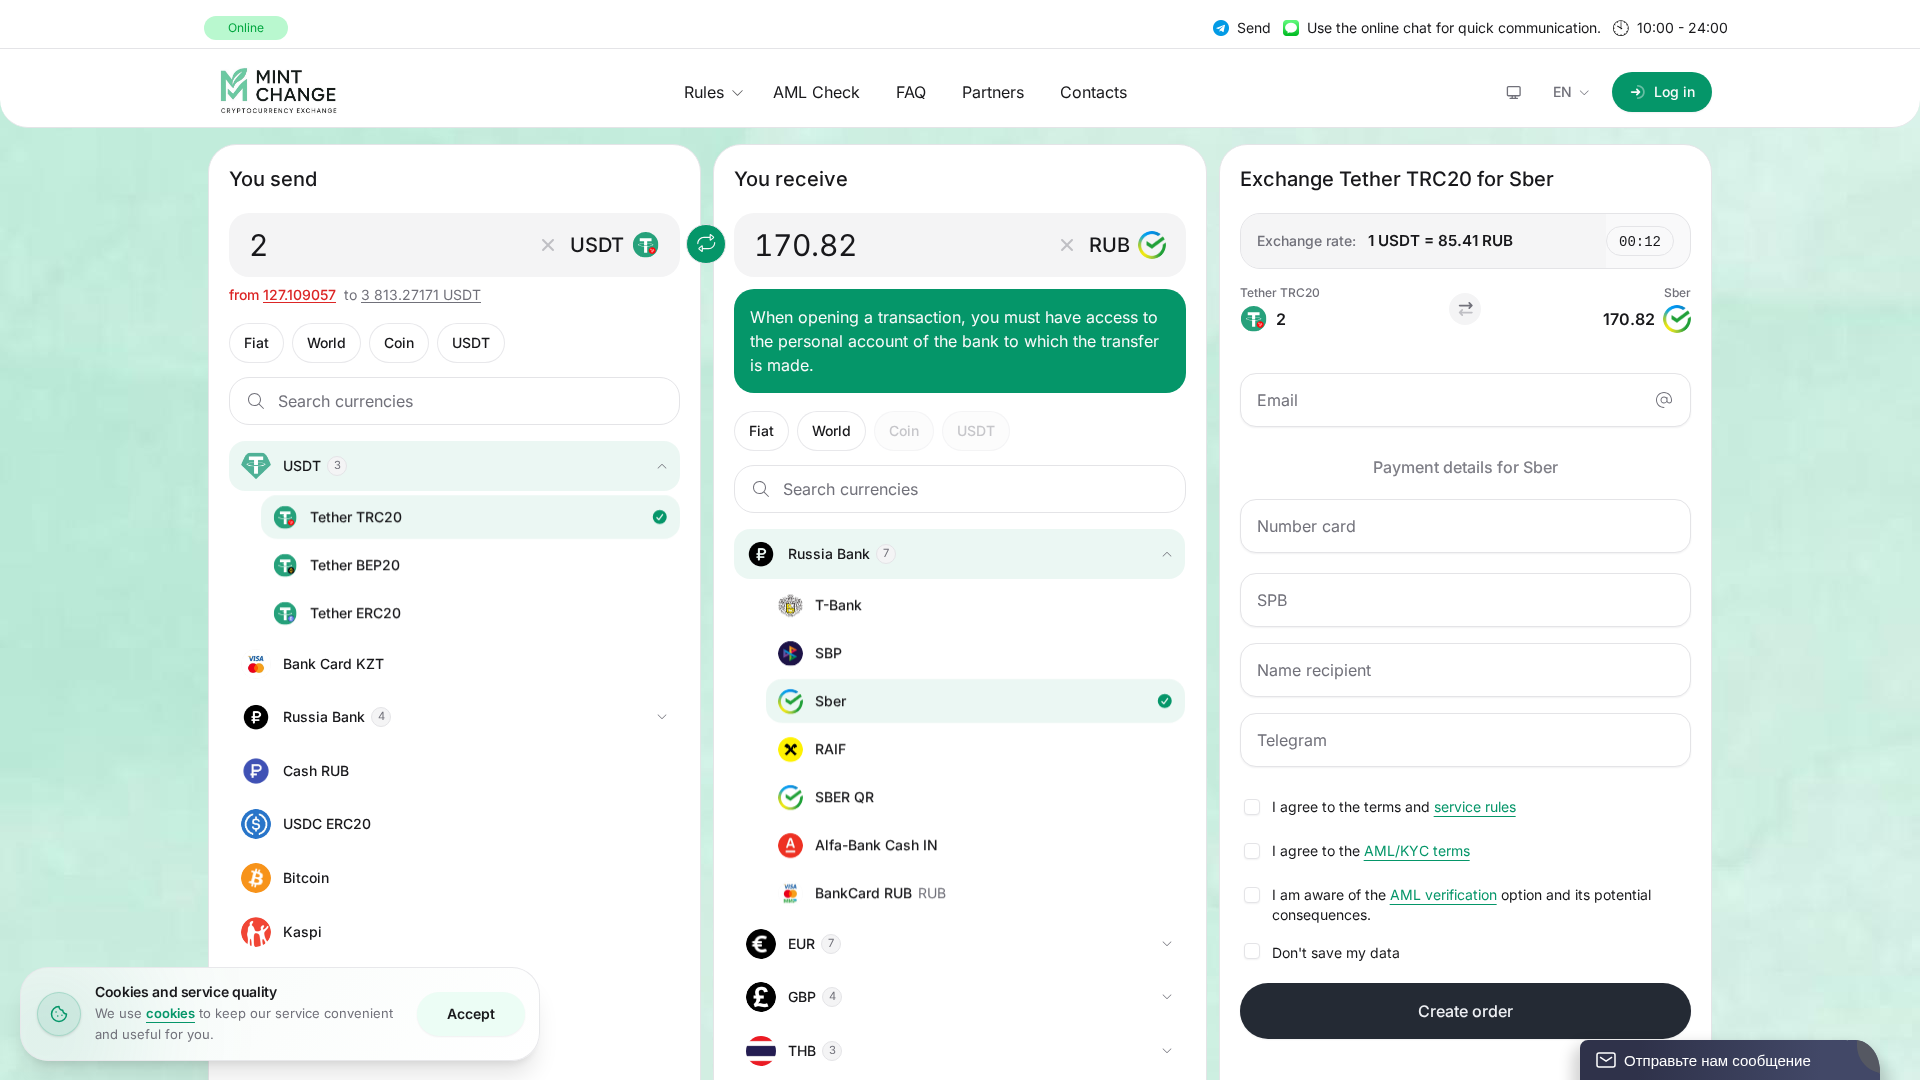Expand the GBP currency group
The height and width of the screenshot is (1080, 1920).
click(x=960, y=997)
